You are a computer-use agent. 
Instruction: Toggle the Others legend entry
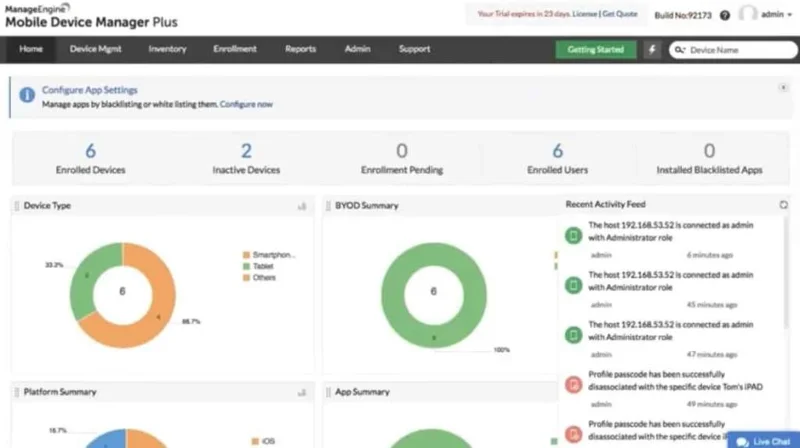(259, 278)
